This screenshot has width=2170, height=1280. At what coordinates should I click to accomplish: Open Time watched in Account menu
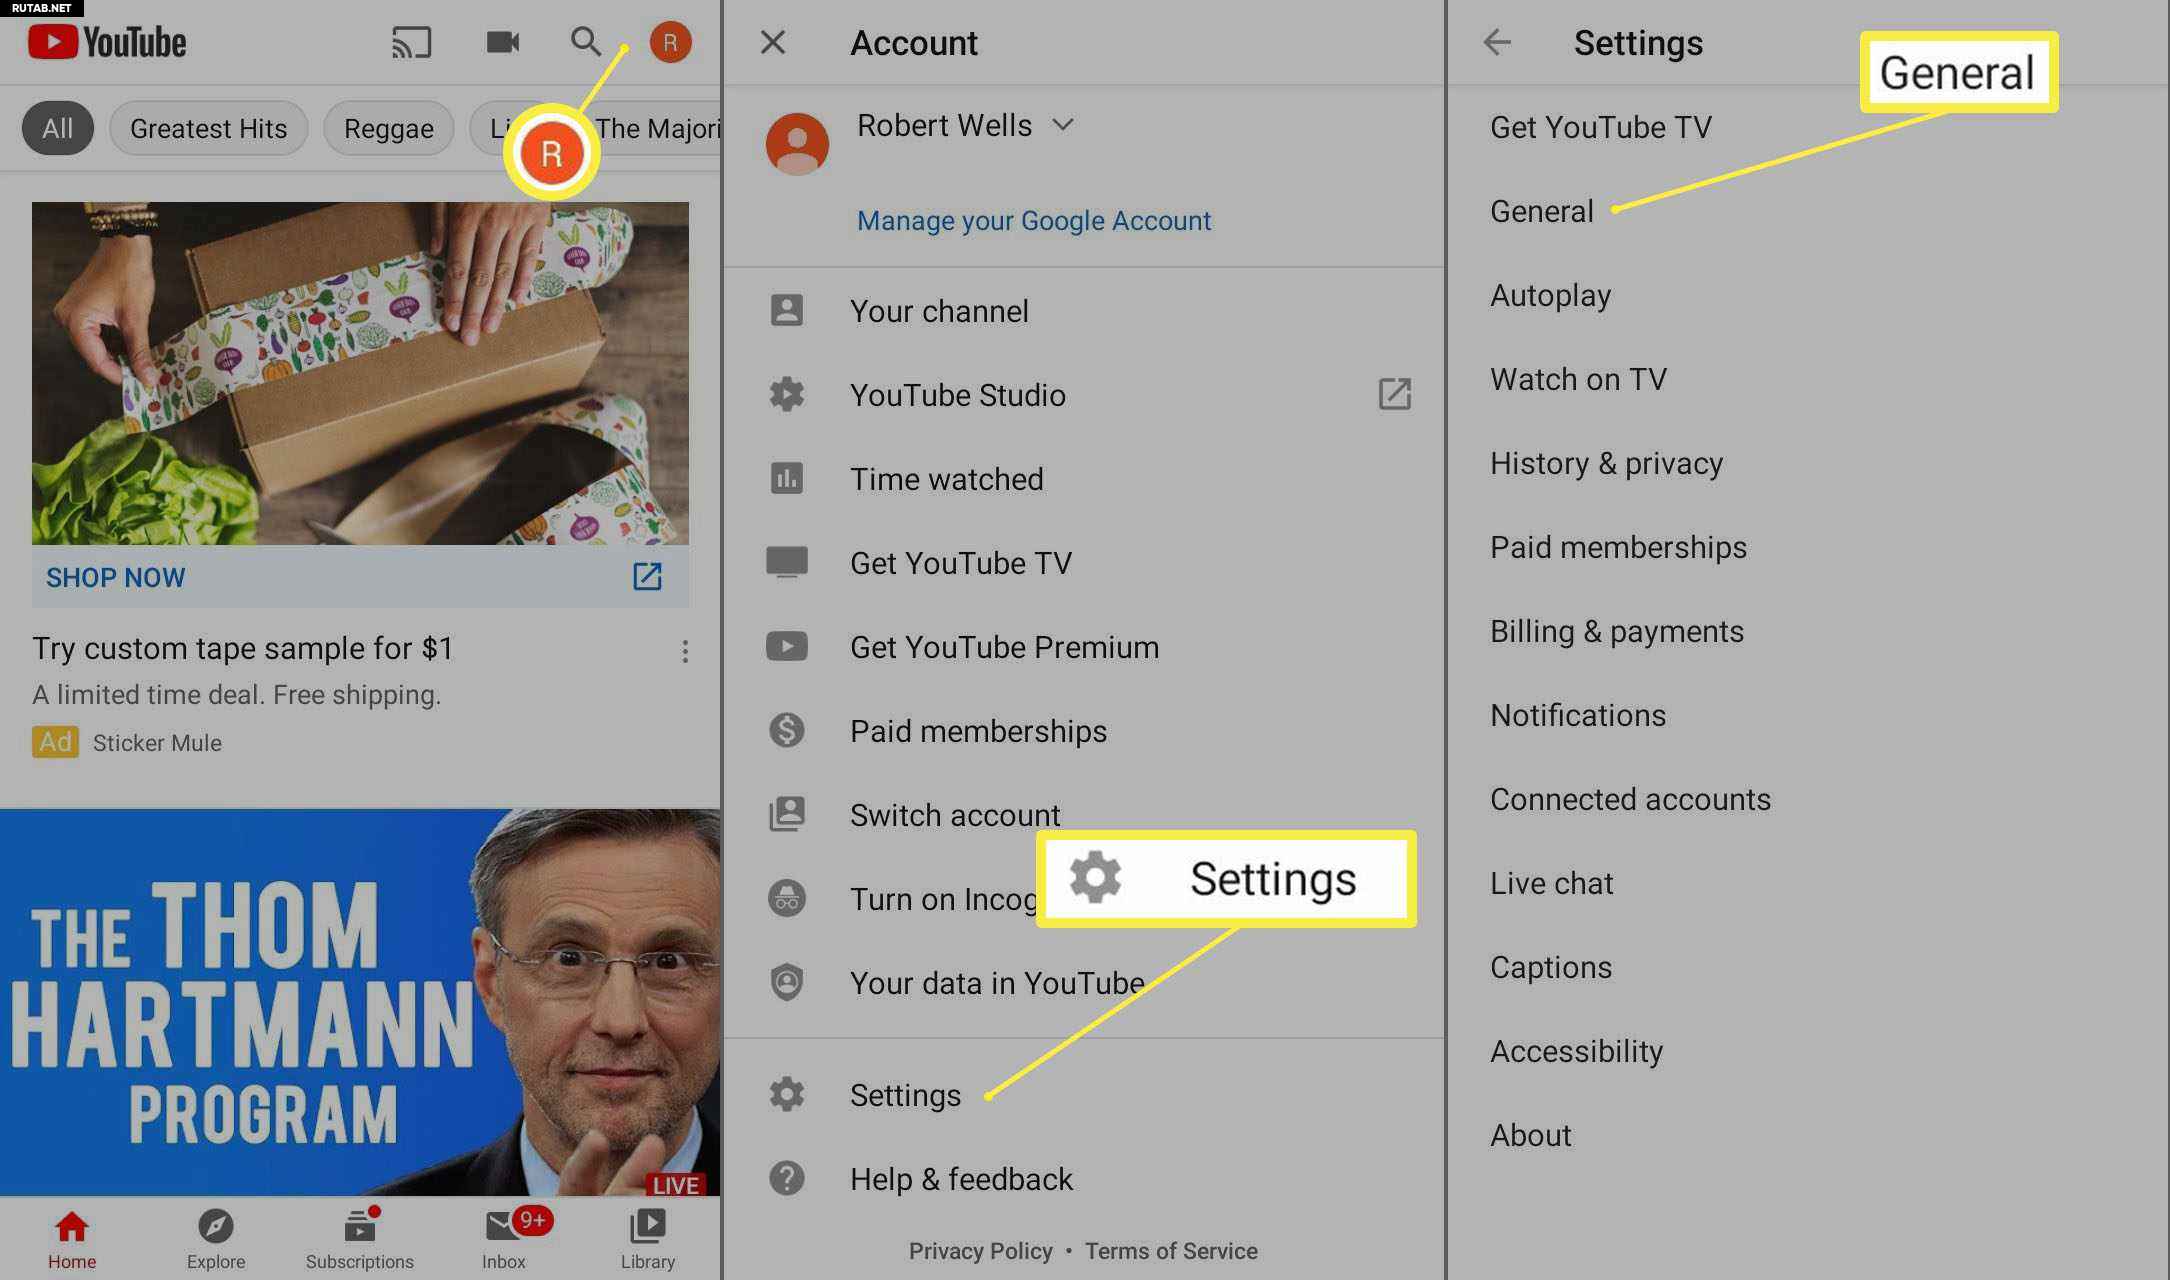click(1085, 478)
